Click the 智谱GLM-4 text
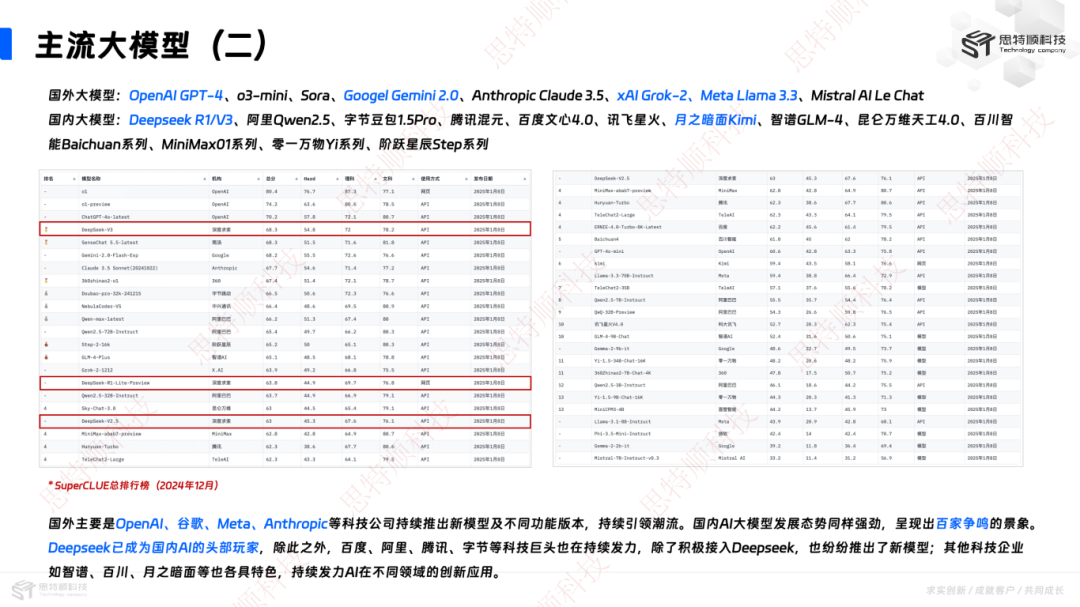This screenshot has height=607, width=1080. coord(807,120)
